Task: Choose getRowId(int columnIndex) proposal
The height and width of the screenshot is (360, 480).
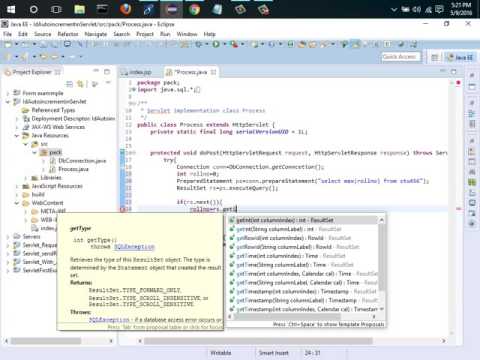Action: [303, 238]
